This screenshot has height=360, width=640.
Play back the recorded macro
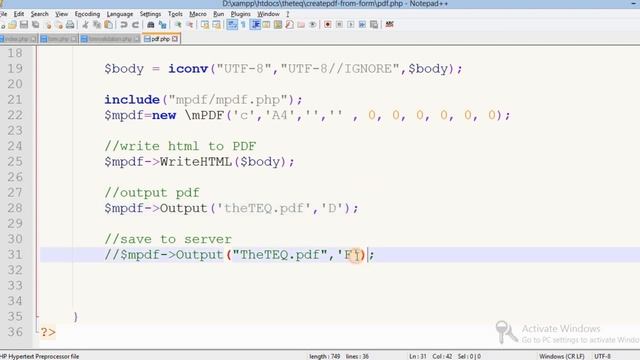(351, 25)
